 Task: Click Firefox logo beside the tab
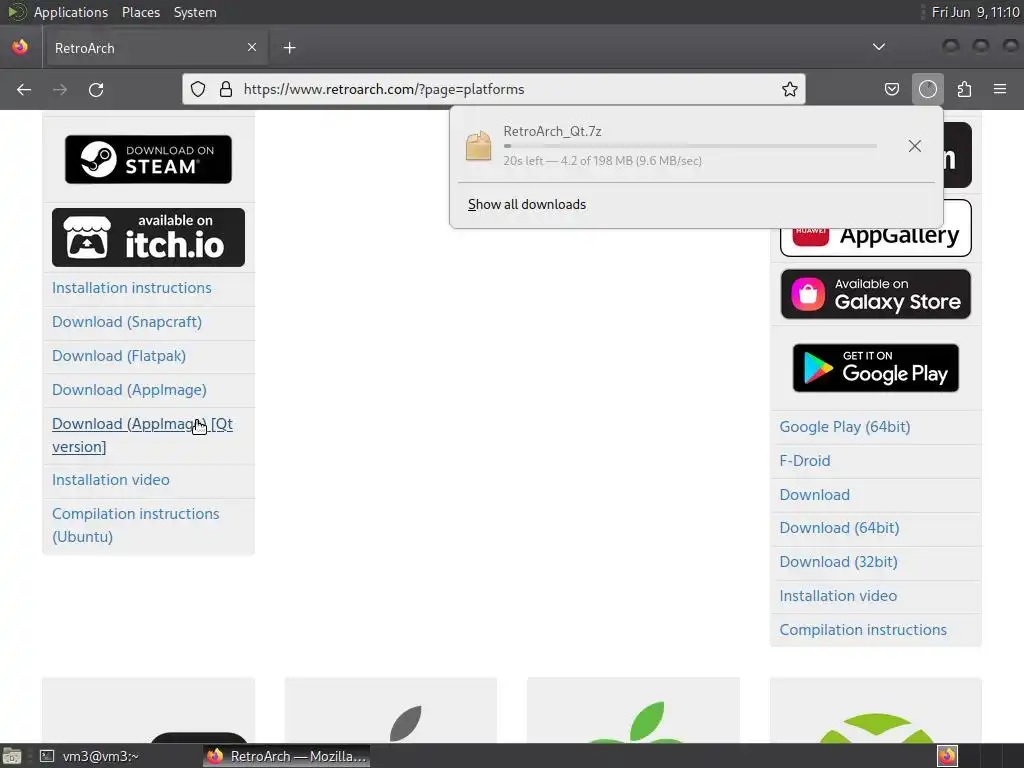[20, 47]
